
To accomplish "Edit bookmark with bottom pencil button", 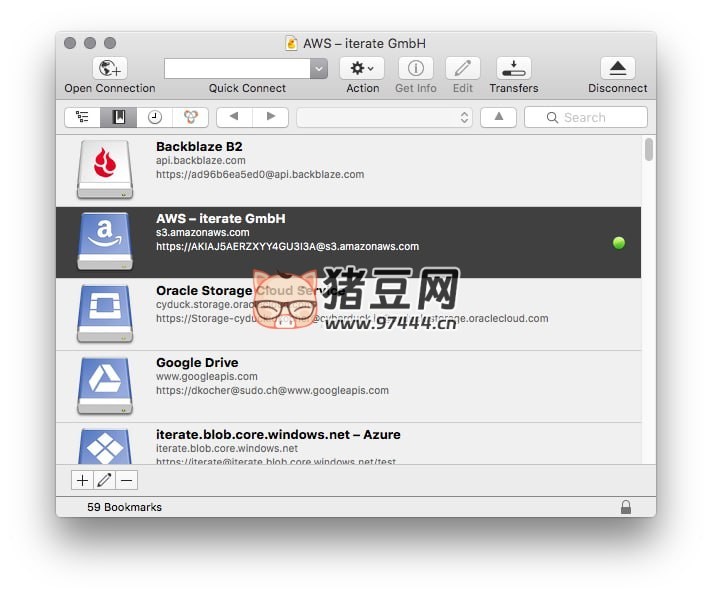I will 104,480.
